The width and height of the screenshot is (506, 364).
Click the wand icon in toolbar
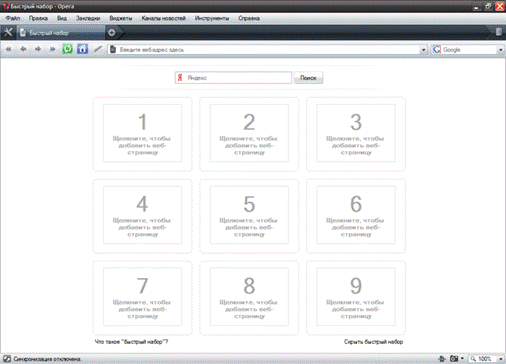(98, 49)
